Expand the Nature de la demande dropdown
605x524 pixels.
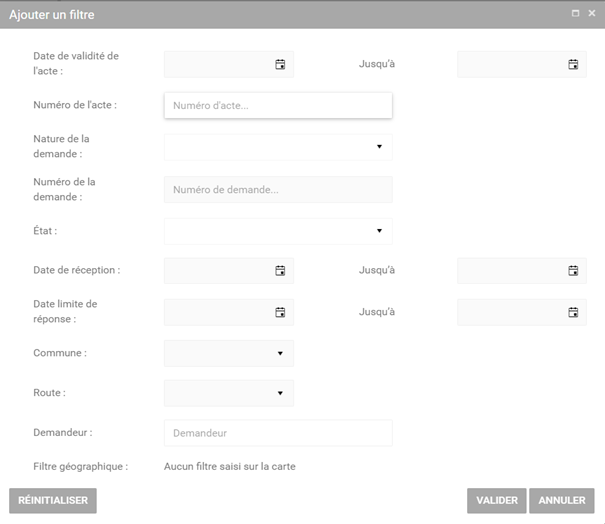pyautogui.click(x=379, y=147)
